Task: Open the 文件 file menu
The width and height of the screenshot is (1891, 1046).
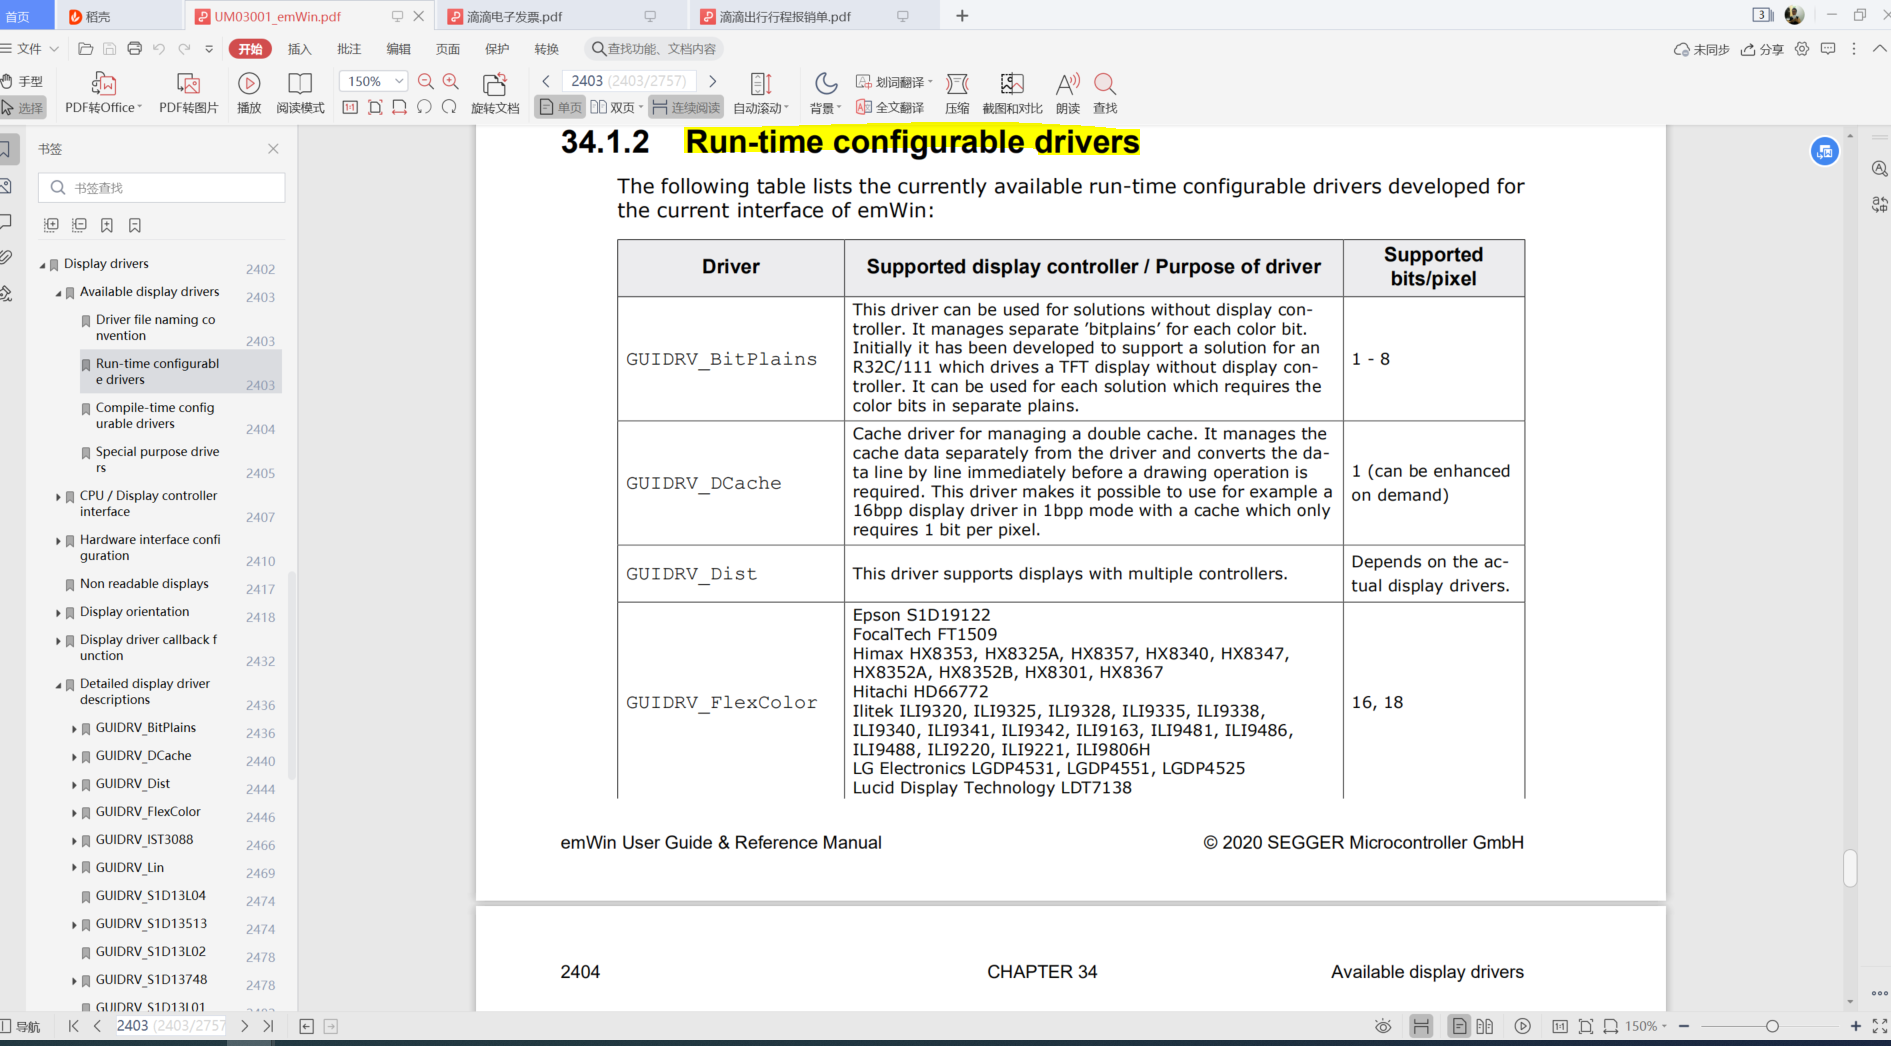Action: [x=30, y=48]
